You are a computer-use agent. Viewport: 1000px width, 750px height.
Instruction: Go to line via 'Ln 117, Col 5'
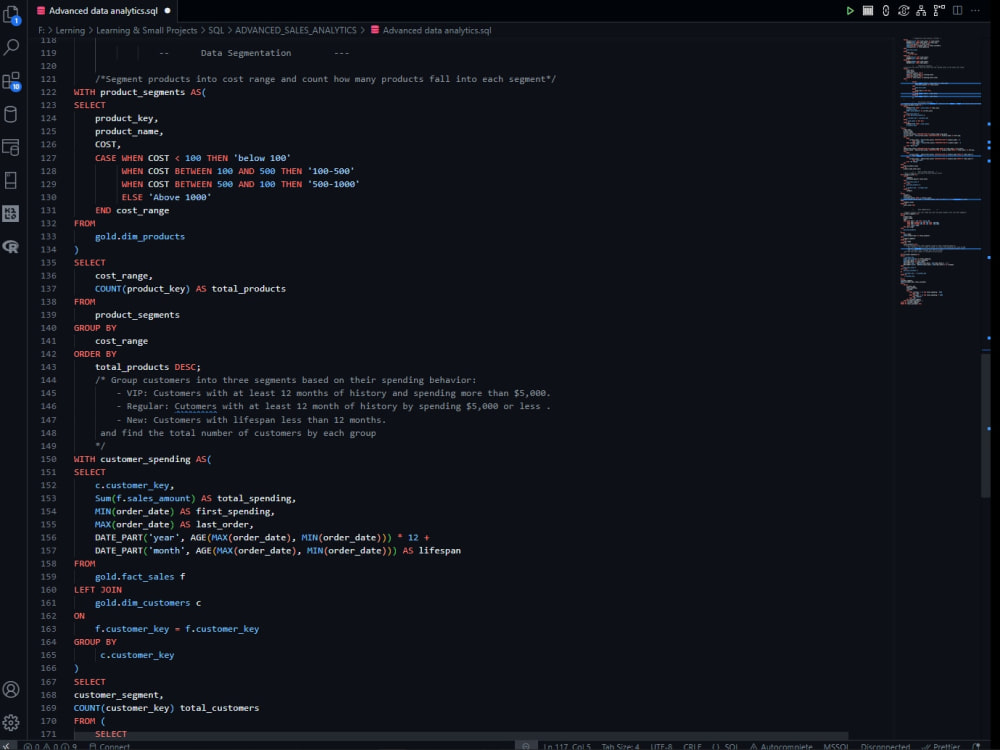point(567,746)
